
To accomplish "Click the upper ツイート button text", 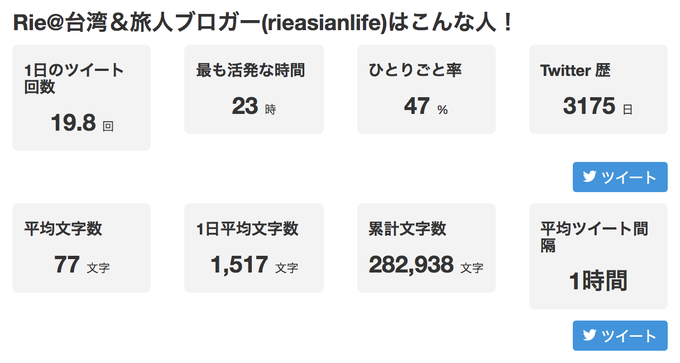I will click(628, 177).
